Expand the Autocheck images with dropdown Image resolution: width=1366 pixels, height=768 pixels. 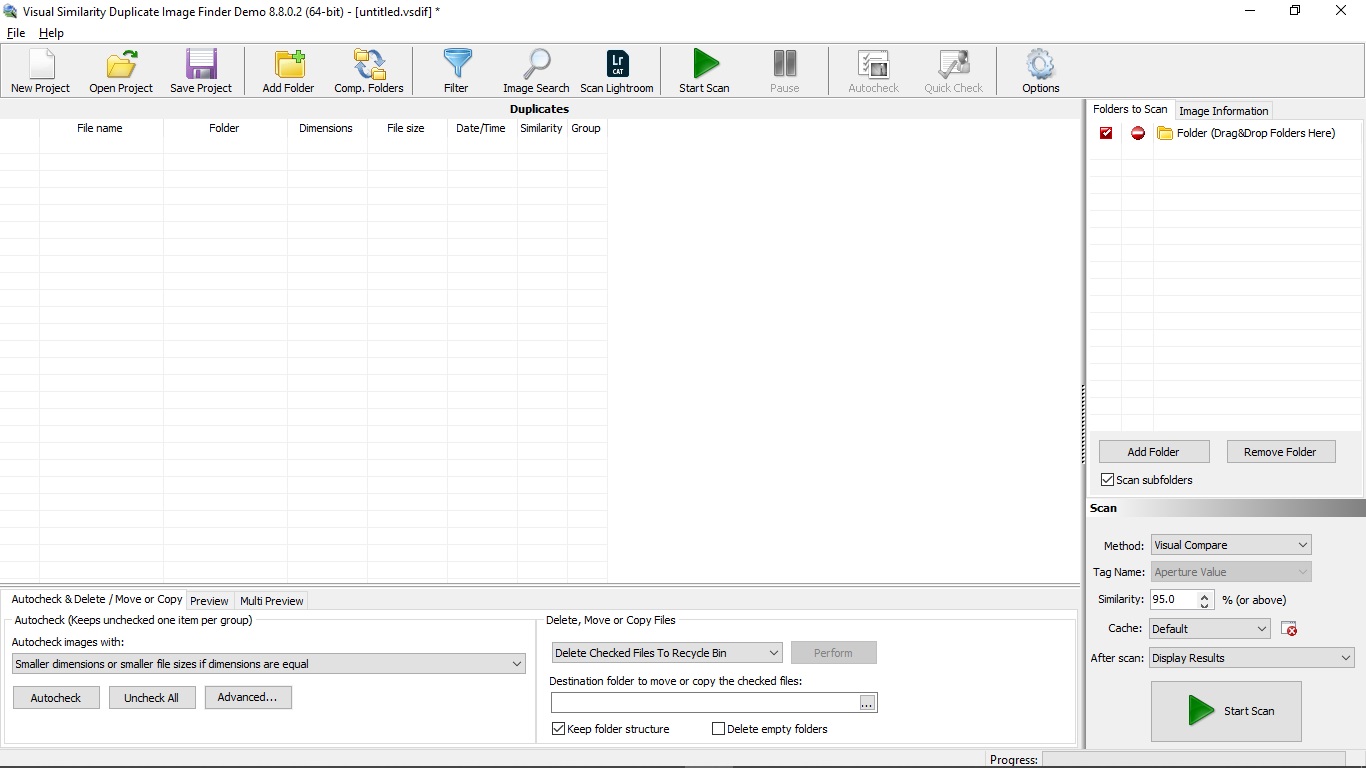[x=269, y=664]
